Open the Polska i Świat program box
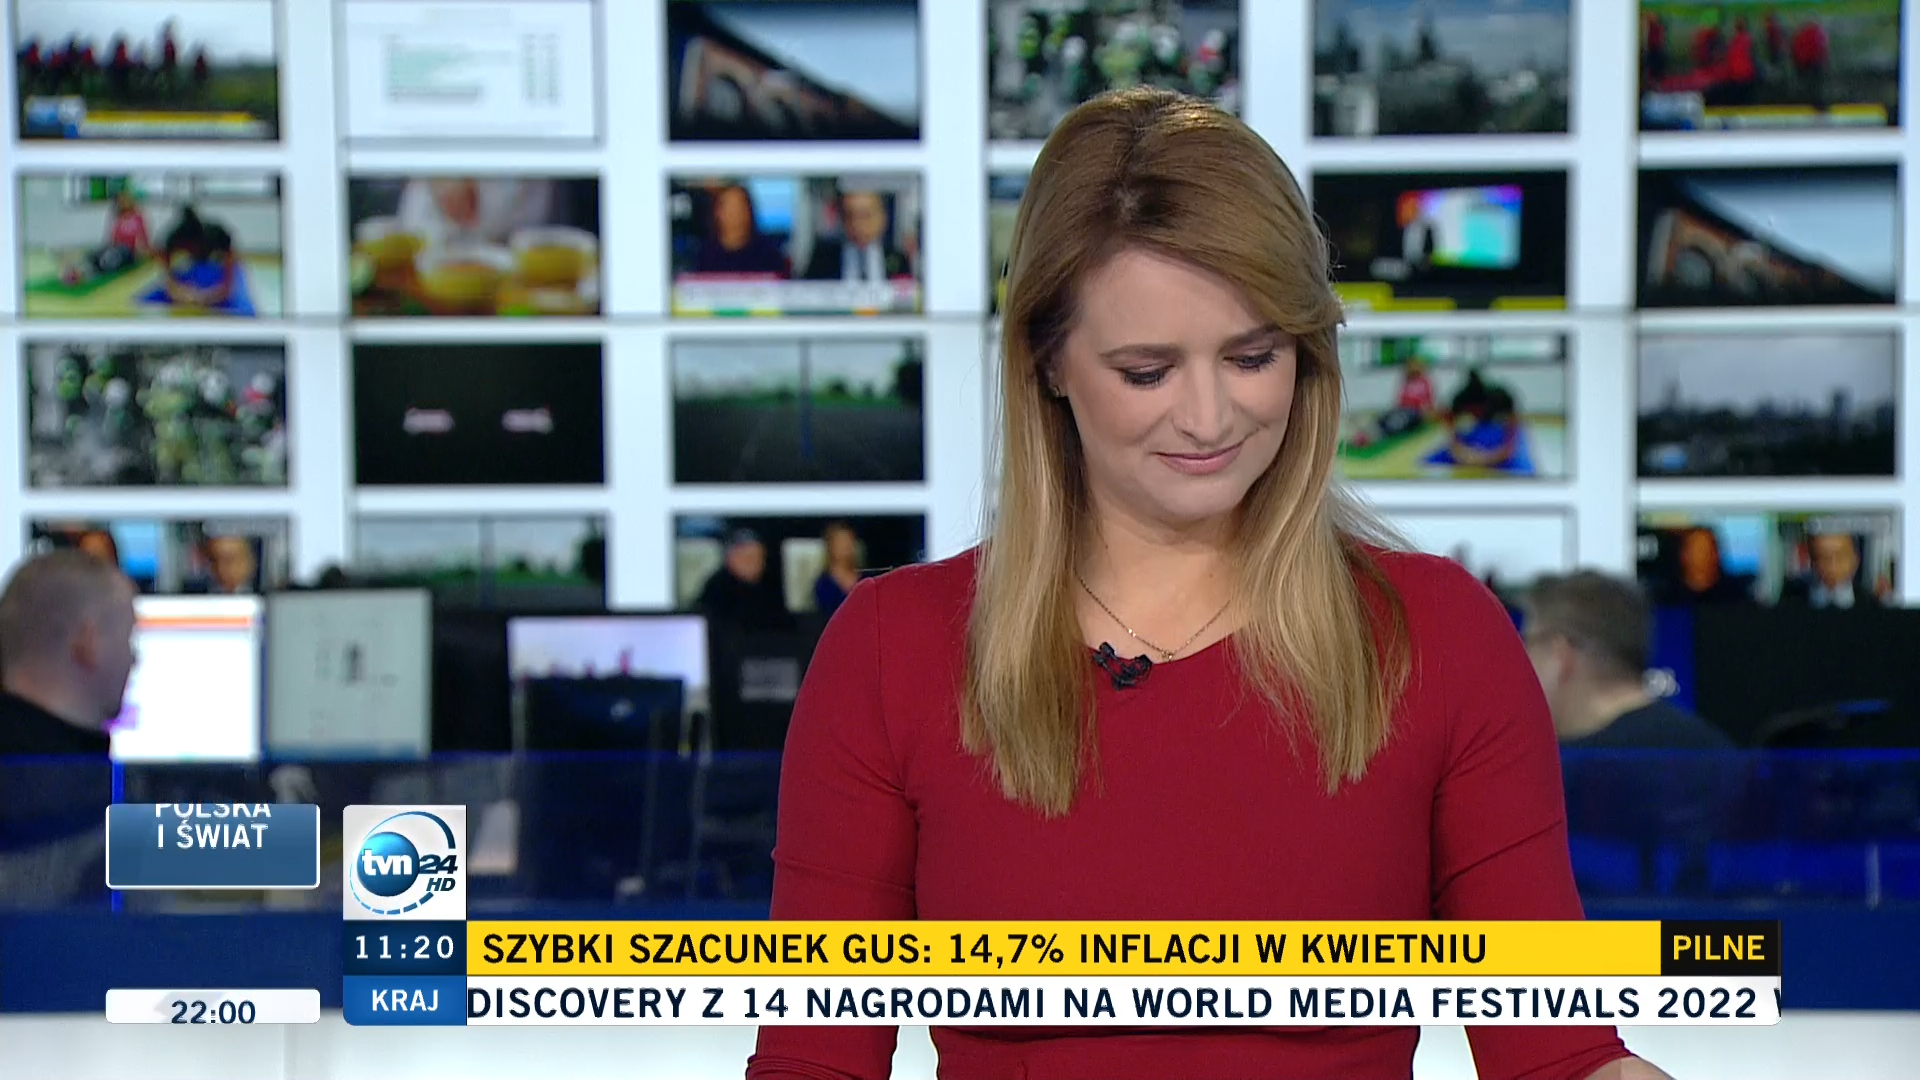 click(213, 845)
